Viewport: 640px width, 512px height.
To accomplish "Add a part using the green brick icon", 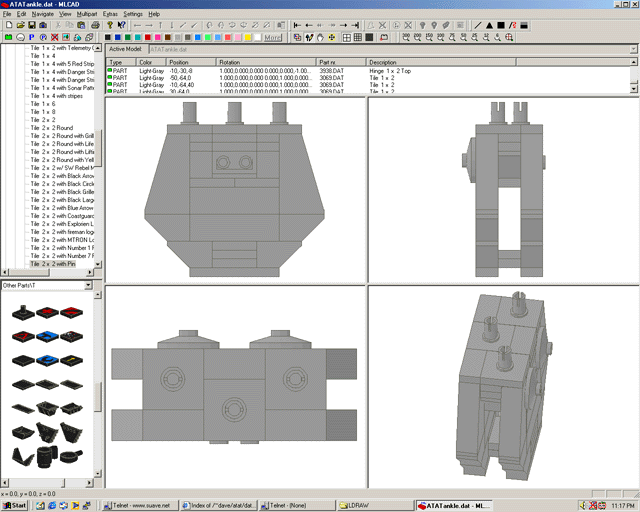I will pyautogui.click(x=8, y=38).
